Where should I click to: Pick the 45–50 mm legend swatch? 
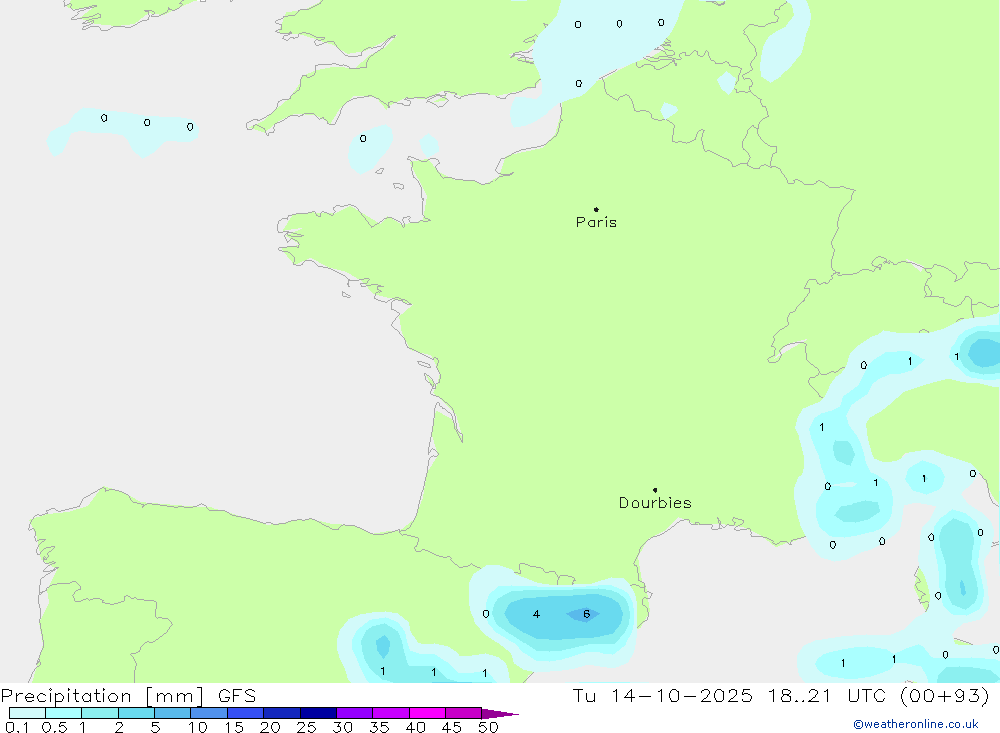click(463, 713)
